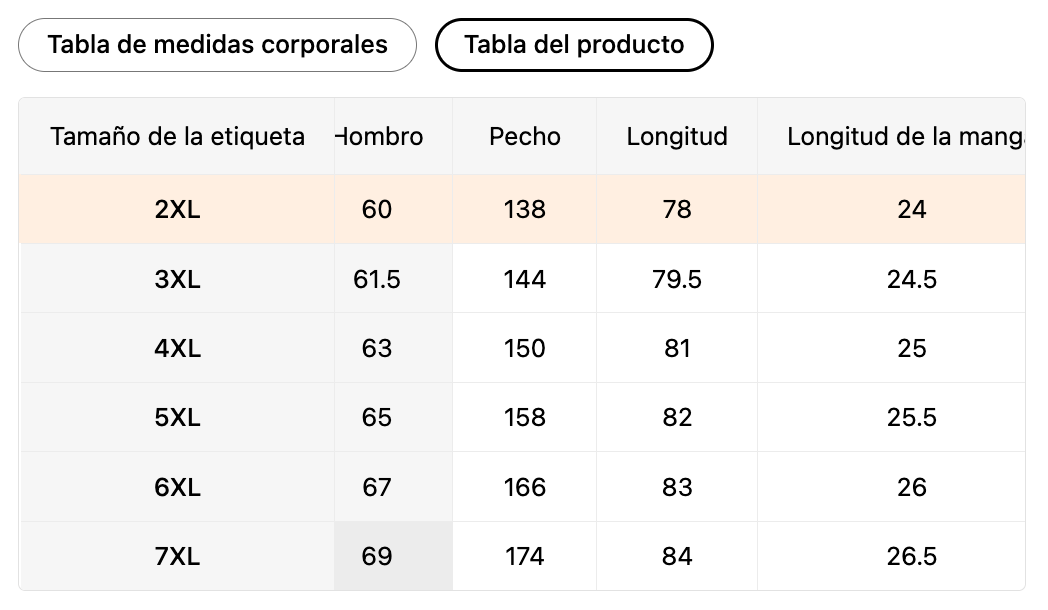Screen dimensions: 1048x610
Task: Select the 2XL size row label
Action: coord(177,209)
